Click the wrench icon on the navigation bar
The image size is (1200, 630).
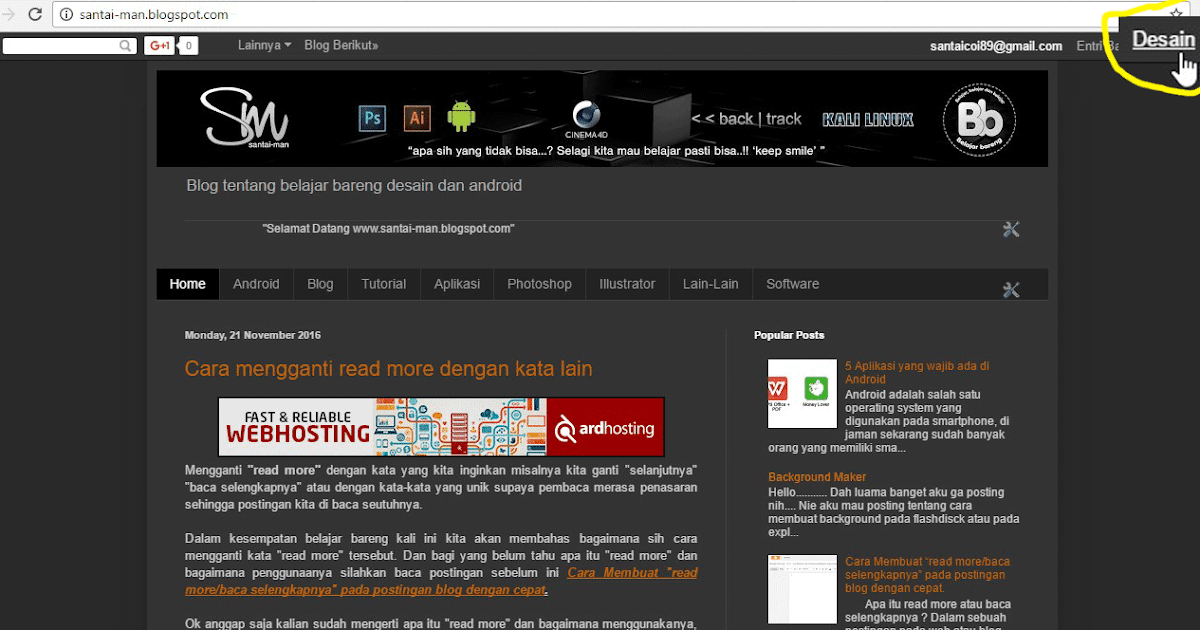point(1011,289)
